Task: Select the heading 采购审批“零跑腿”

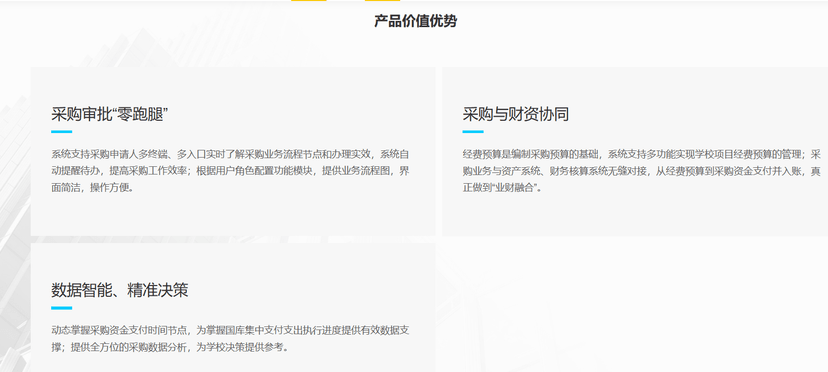Action: point(109,114)
